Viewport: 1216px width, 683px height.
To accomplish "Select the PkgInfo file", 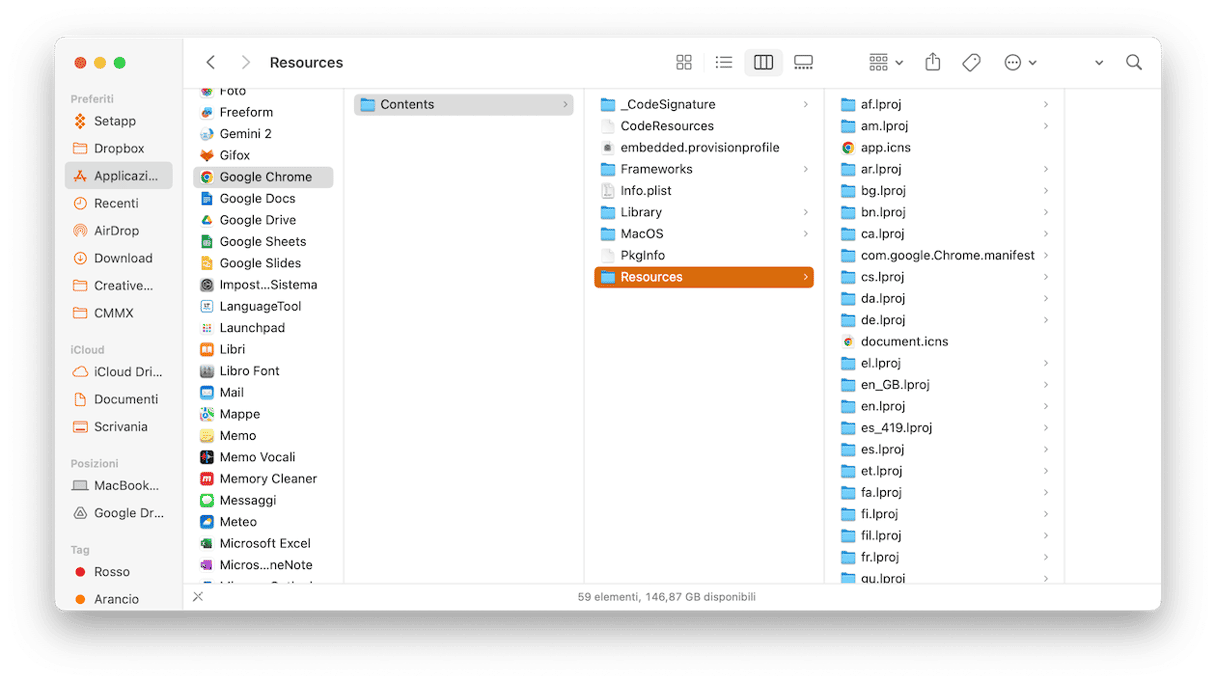I will pos(704,255).
